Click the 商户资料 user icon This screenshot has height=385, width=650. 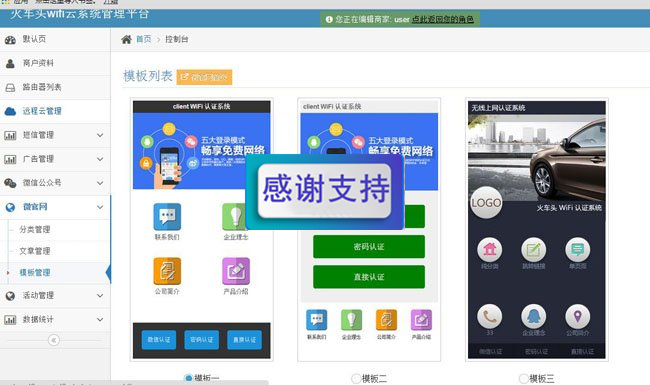[10, 63]
